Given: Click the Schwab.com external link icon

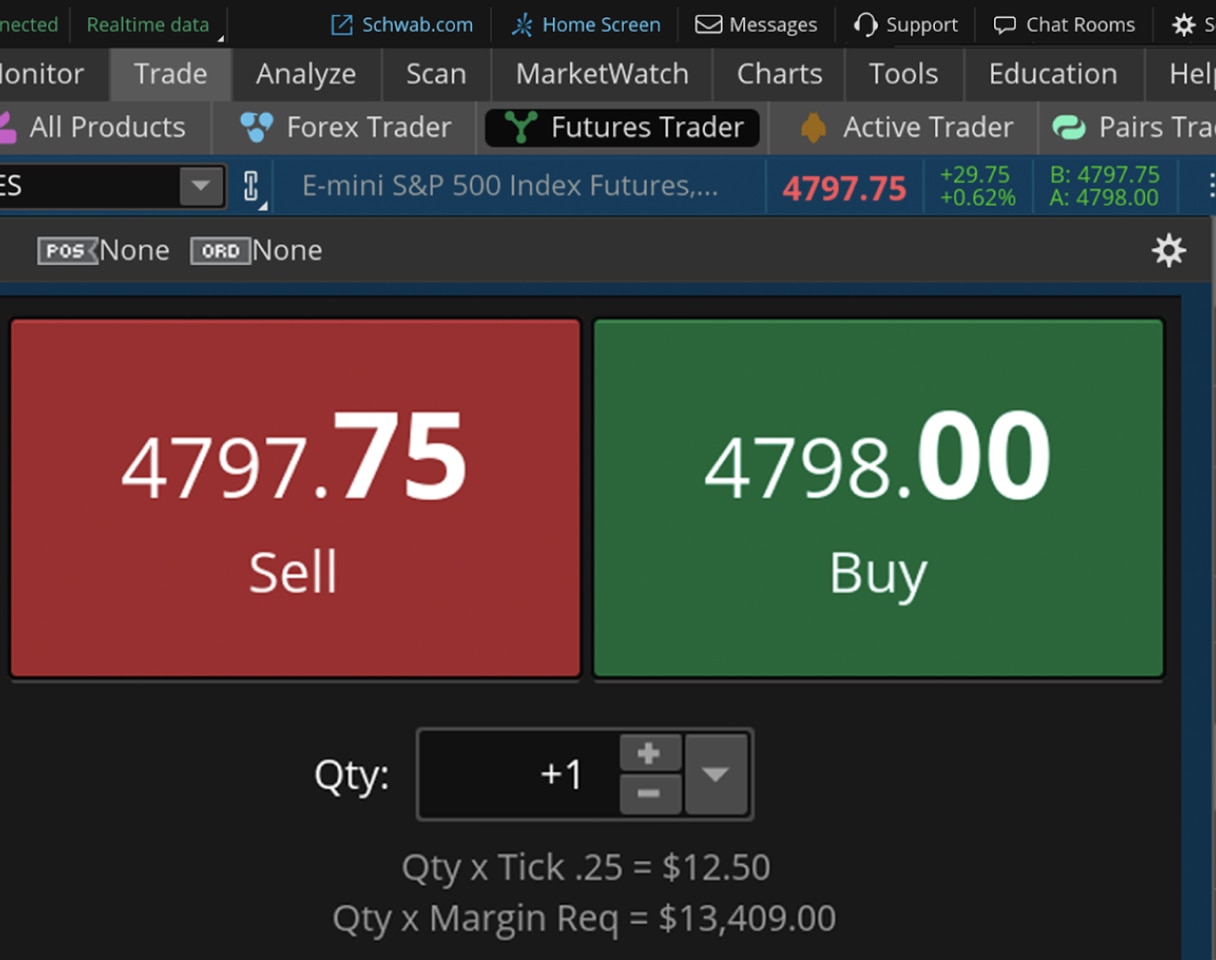Looking at the screenshot, I should (x=342, y=25).
